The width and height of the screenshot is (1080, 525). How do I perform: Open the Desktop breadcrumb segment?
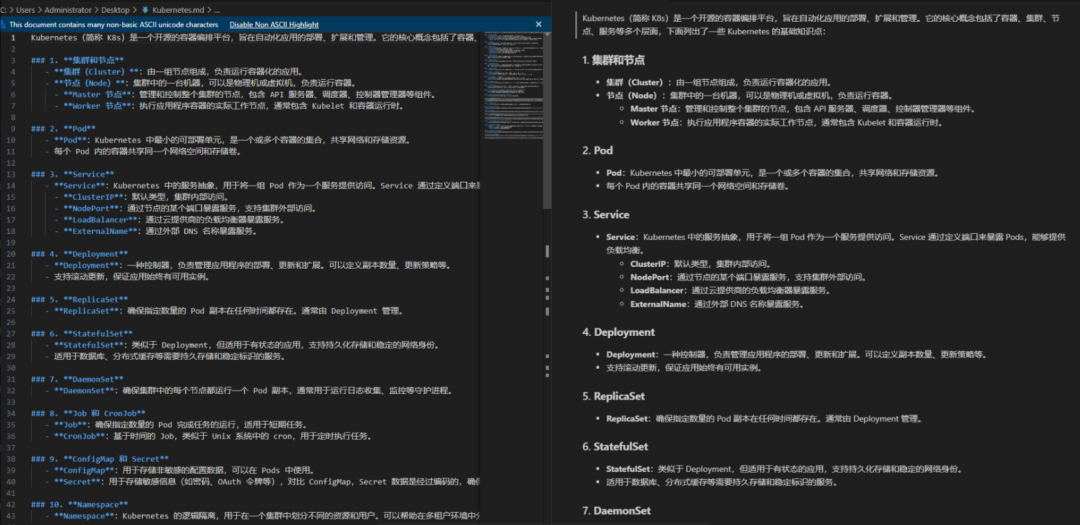[x=116, y=10]
